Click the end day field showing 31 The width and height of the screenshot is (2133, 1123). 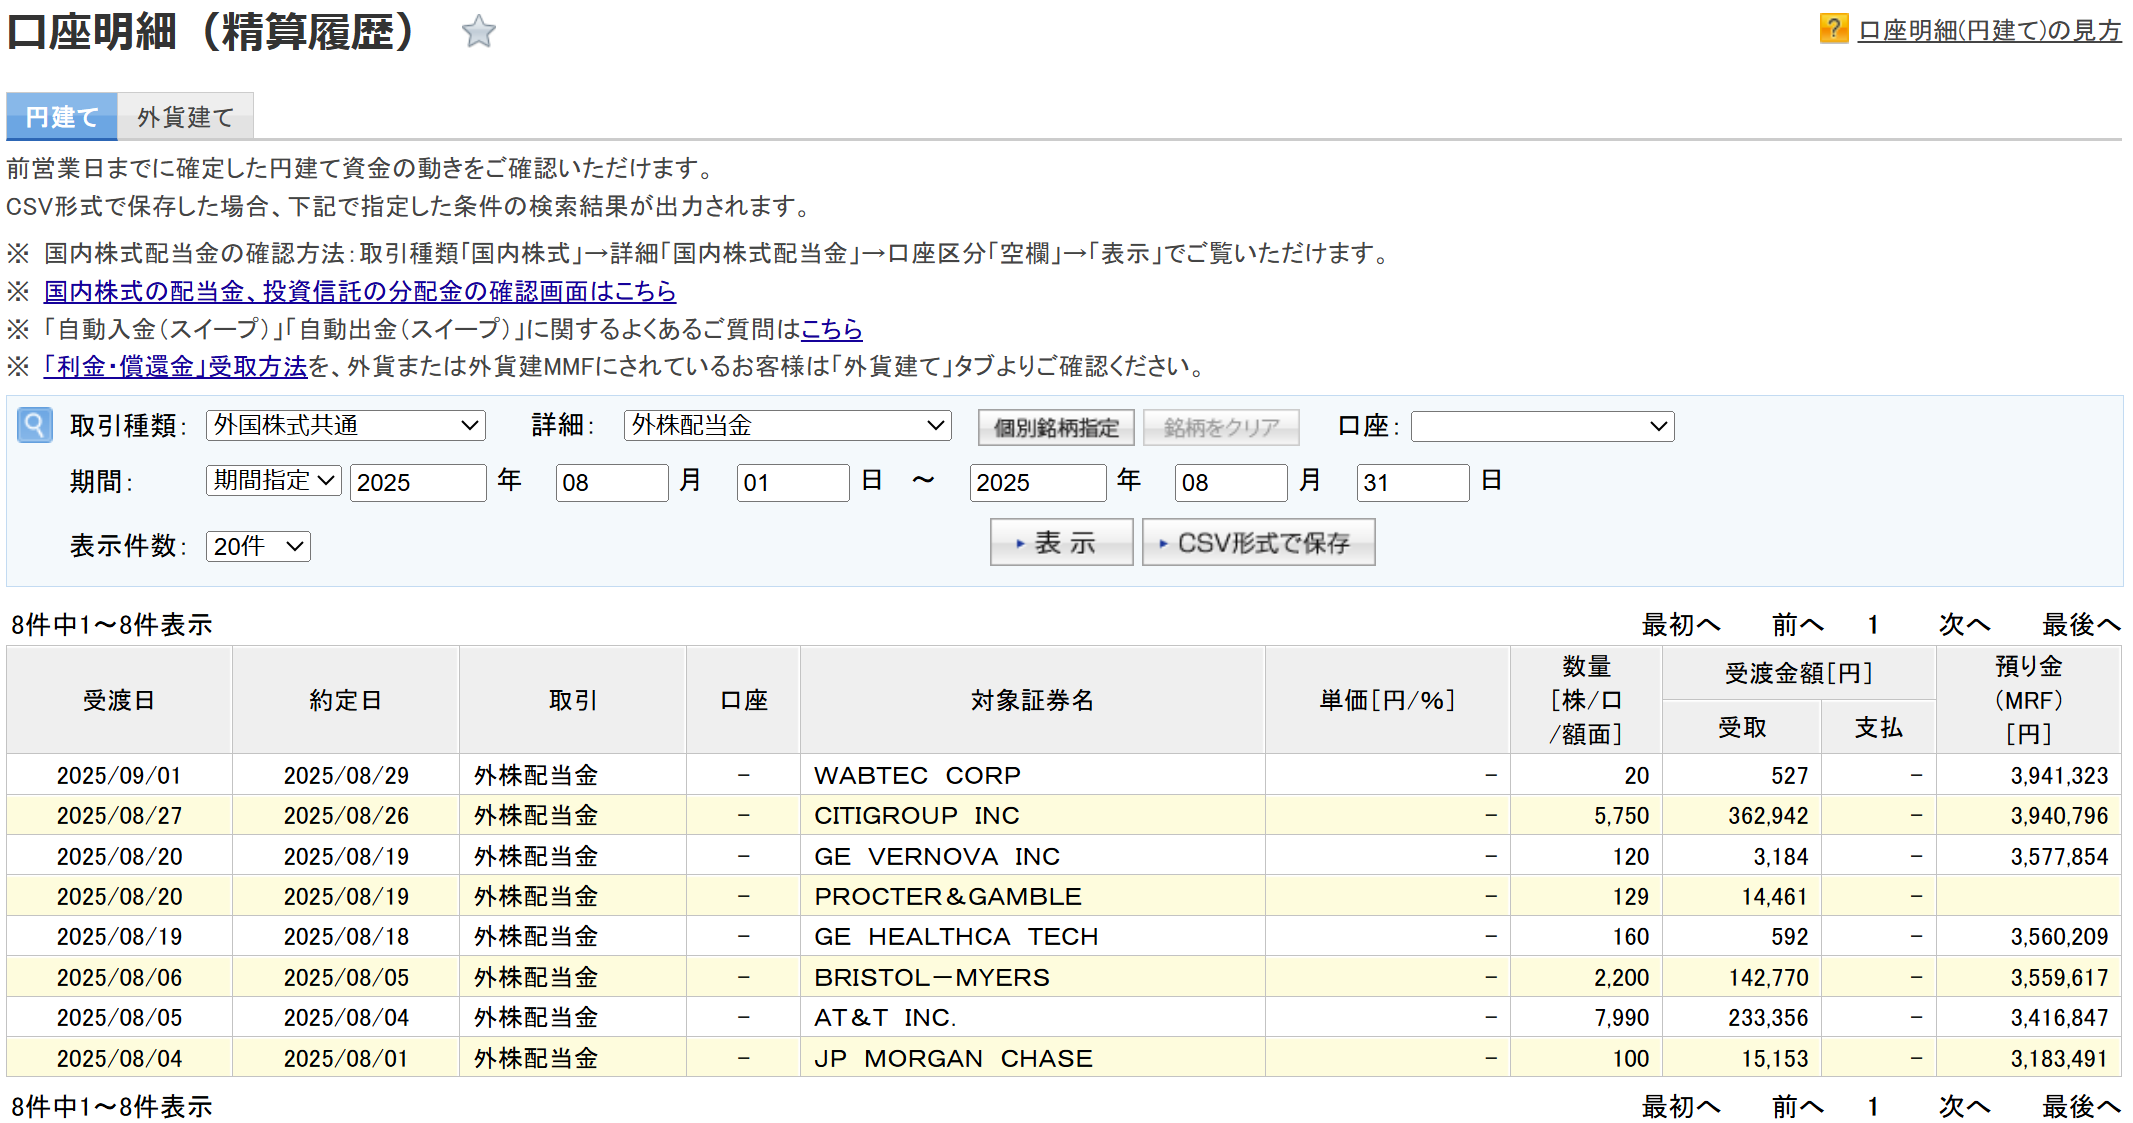click(x=1413, y=482)
